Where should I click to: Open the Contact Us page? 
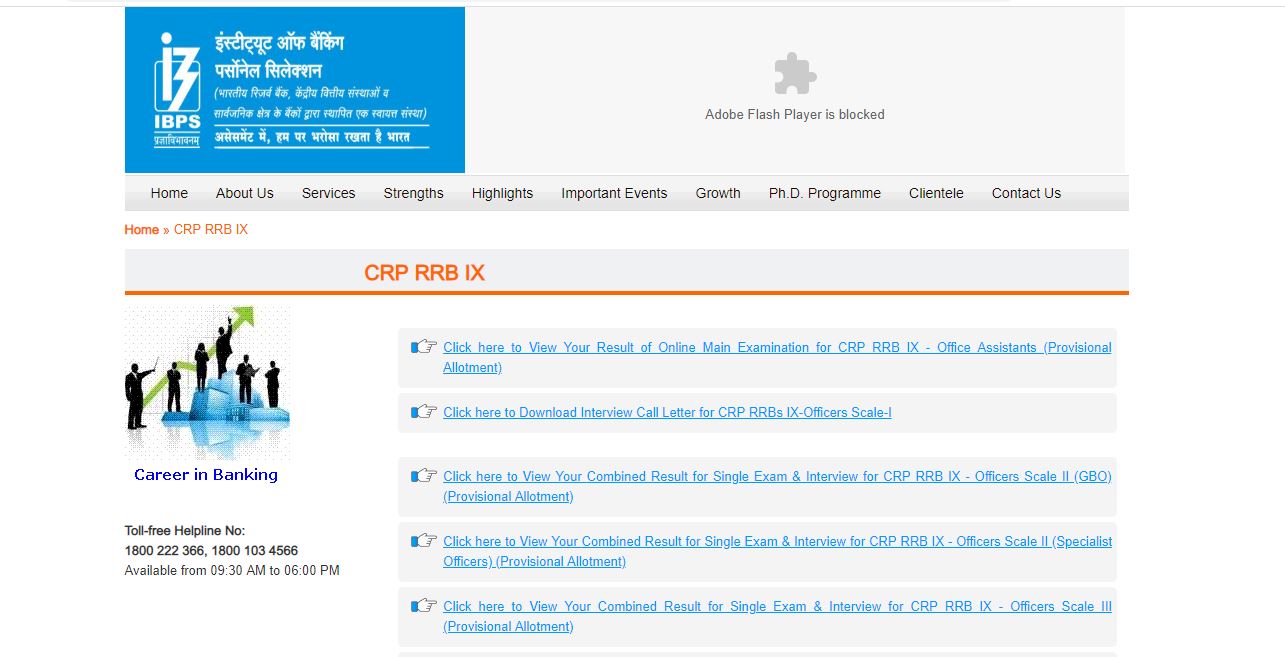[x=1026, y=193]
